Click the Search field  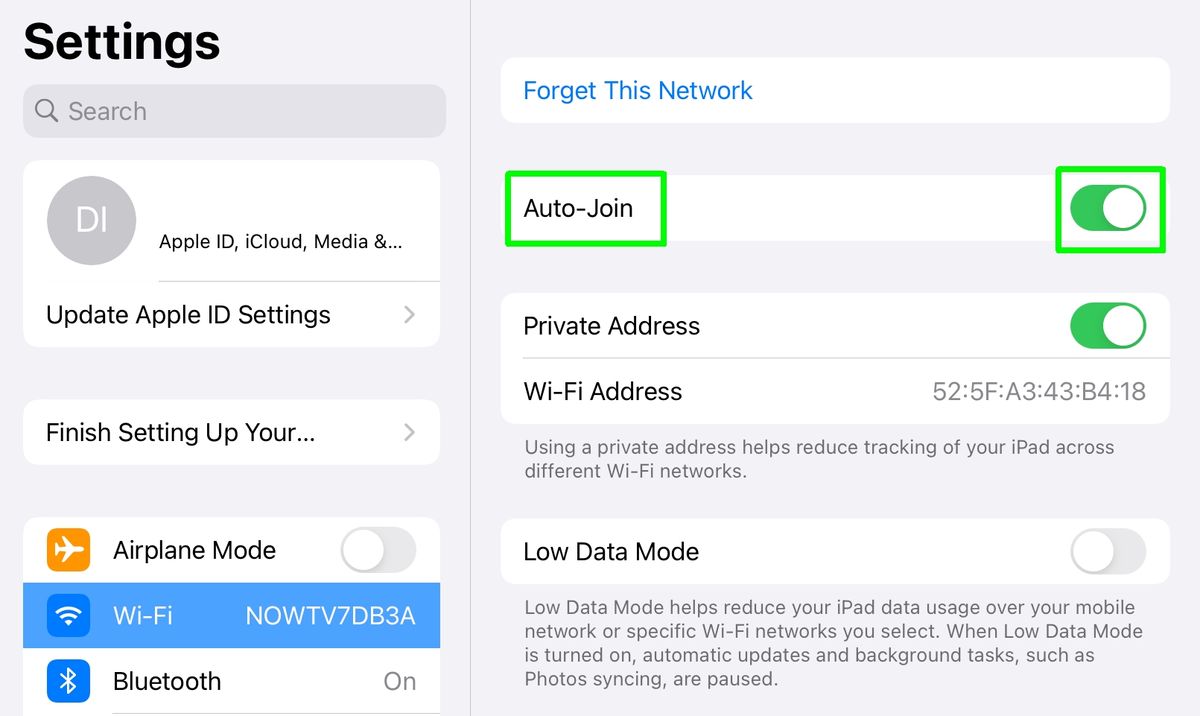[234, 111]
